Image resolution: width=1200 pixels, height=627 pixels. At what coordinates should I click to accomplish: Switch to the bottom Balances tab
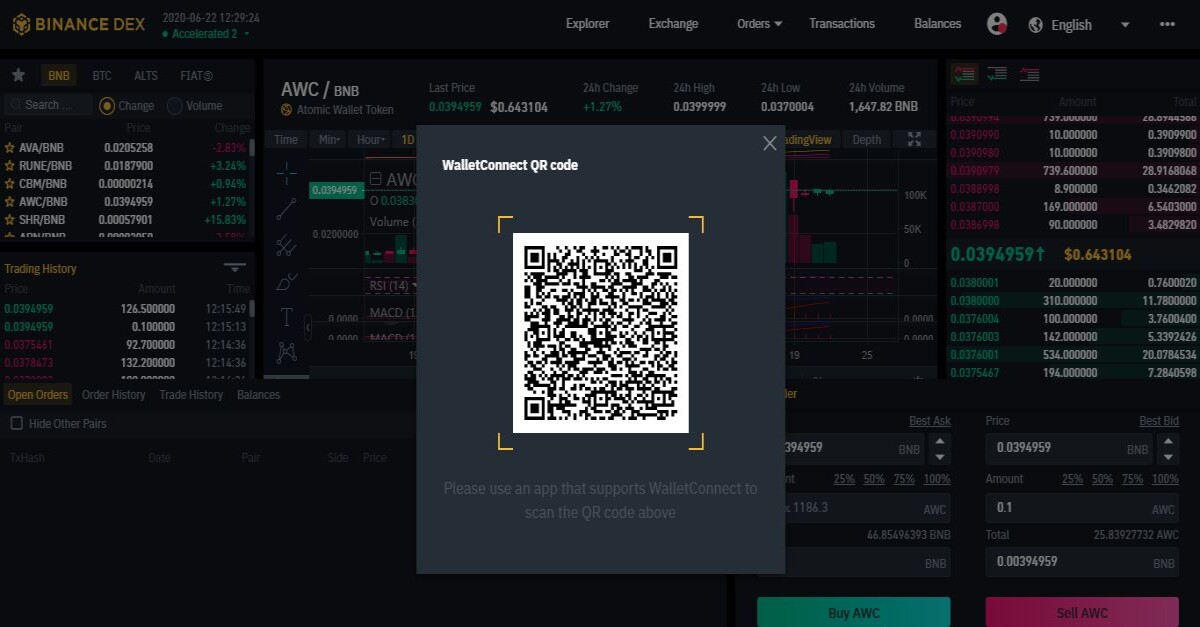pos(258,395)
